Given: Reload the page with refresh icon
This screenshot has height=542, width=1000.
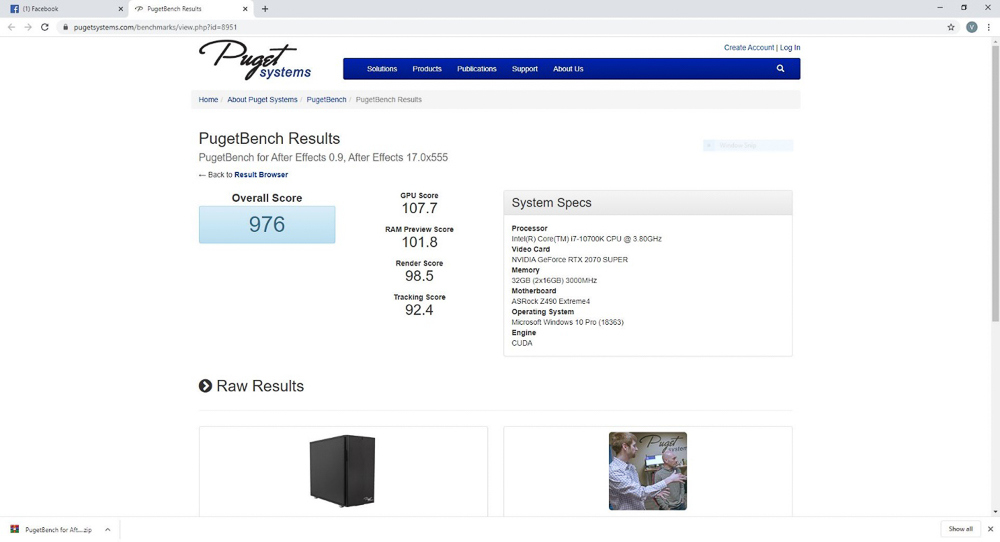Looking at the screenshot, I should (45, 27).
